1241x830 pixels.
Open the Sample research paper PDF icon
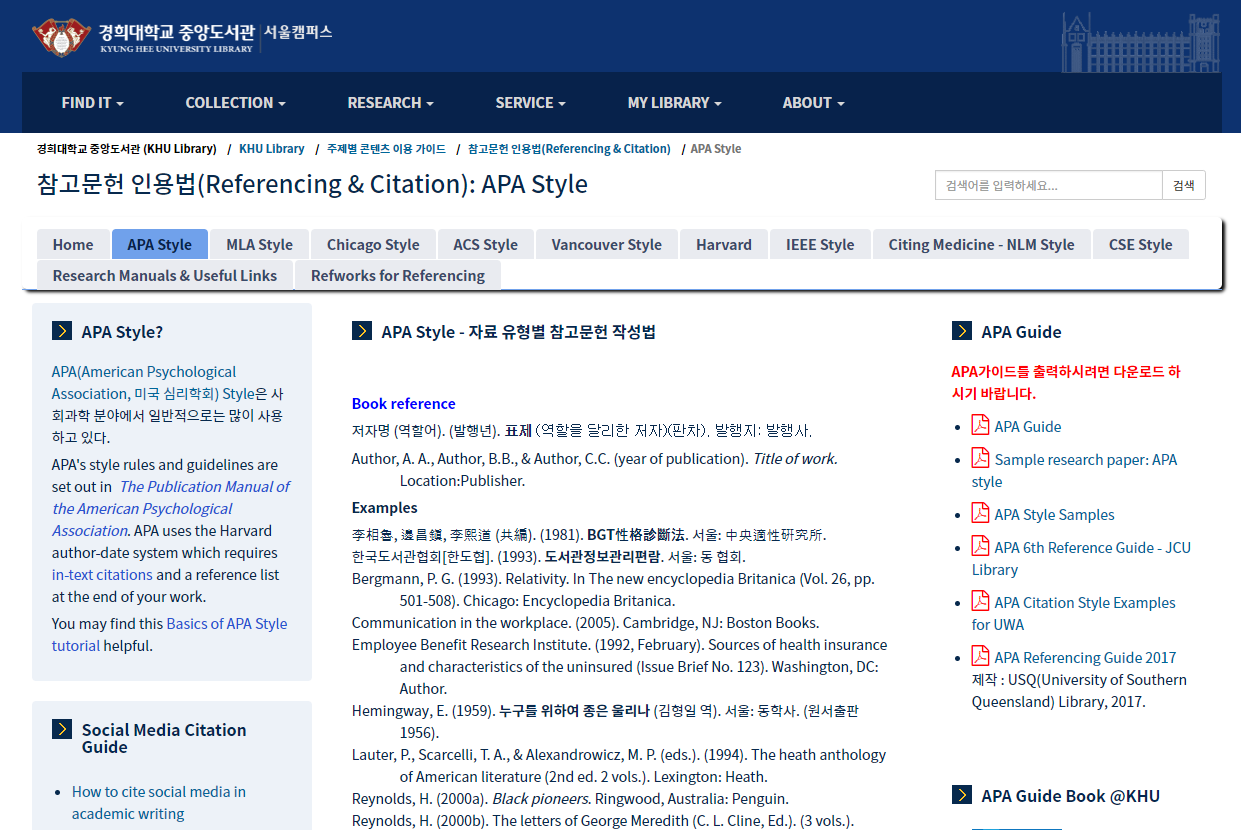tap(980, 459)
